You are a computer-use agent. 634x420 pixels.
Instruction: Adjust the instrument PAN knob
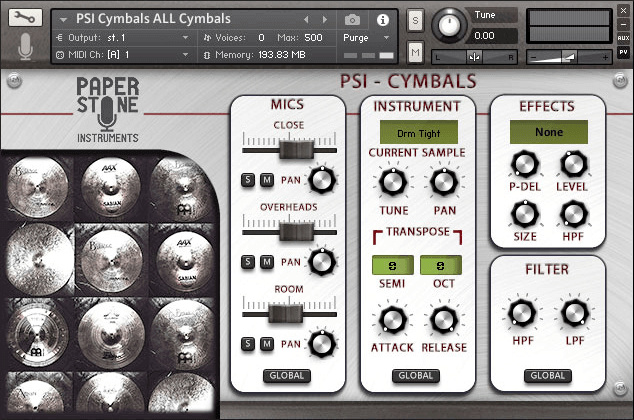pyautogui.click(x=444, y=182)
